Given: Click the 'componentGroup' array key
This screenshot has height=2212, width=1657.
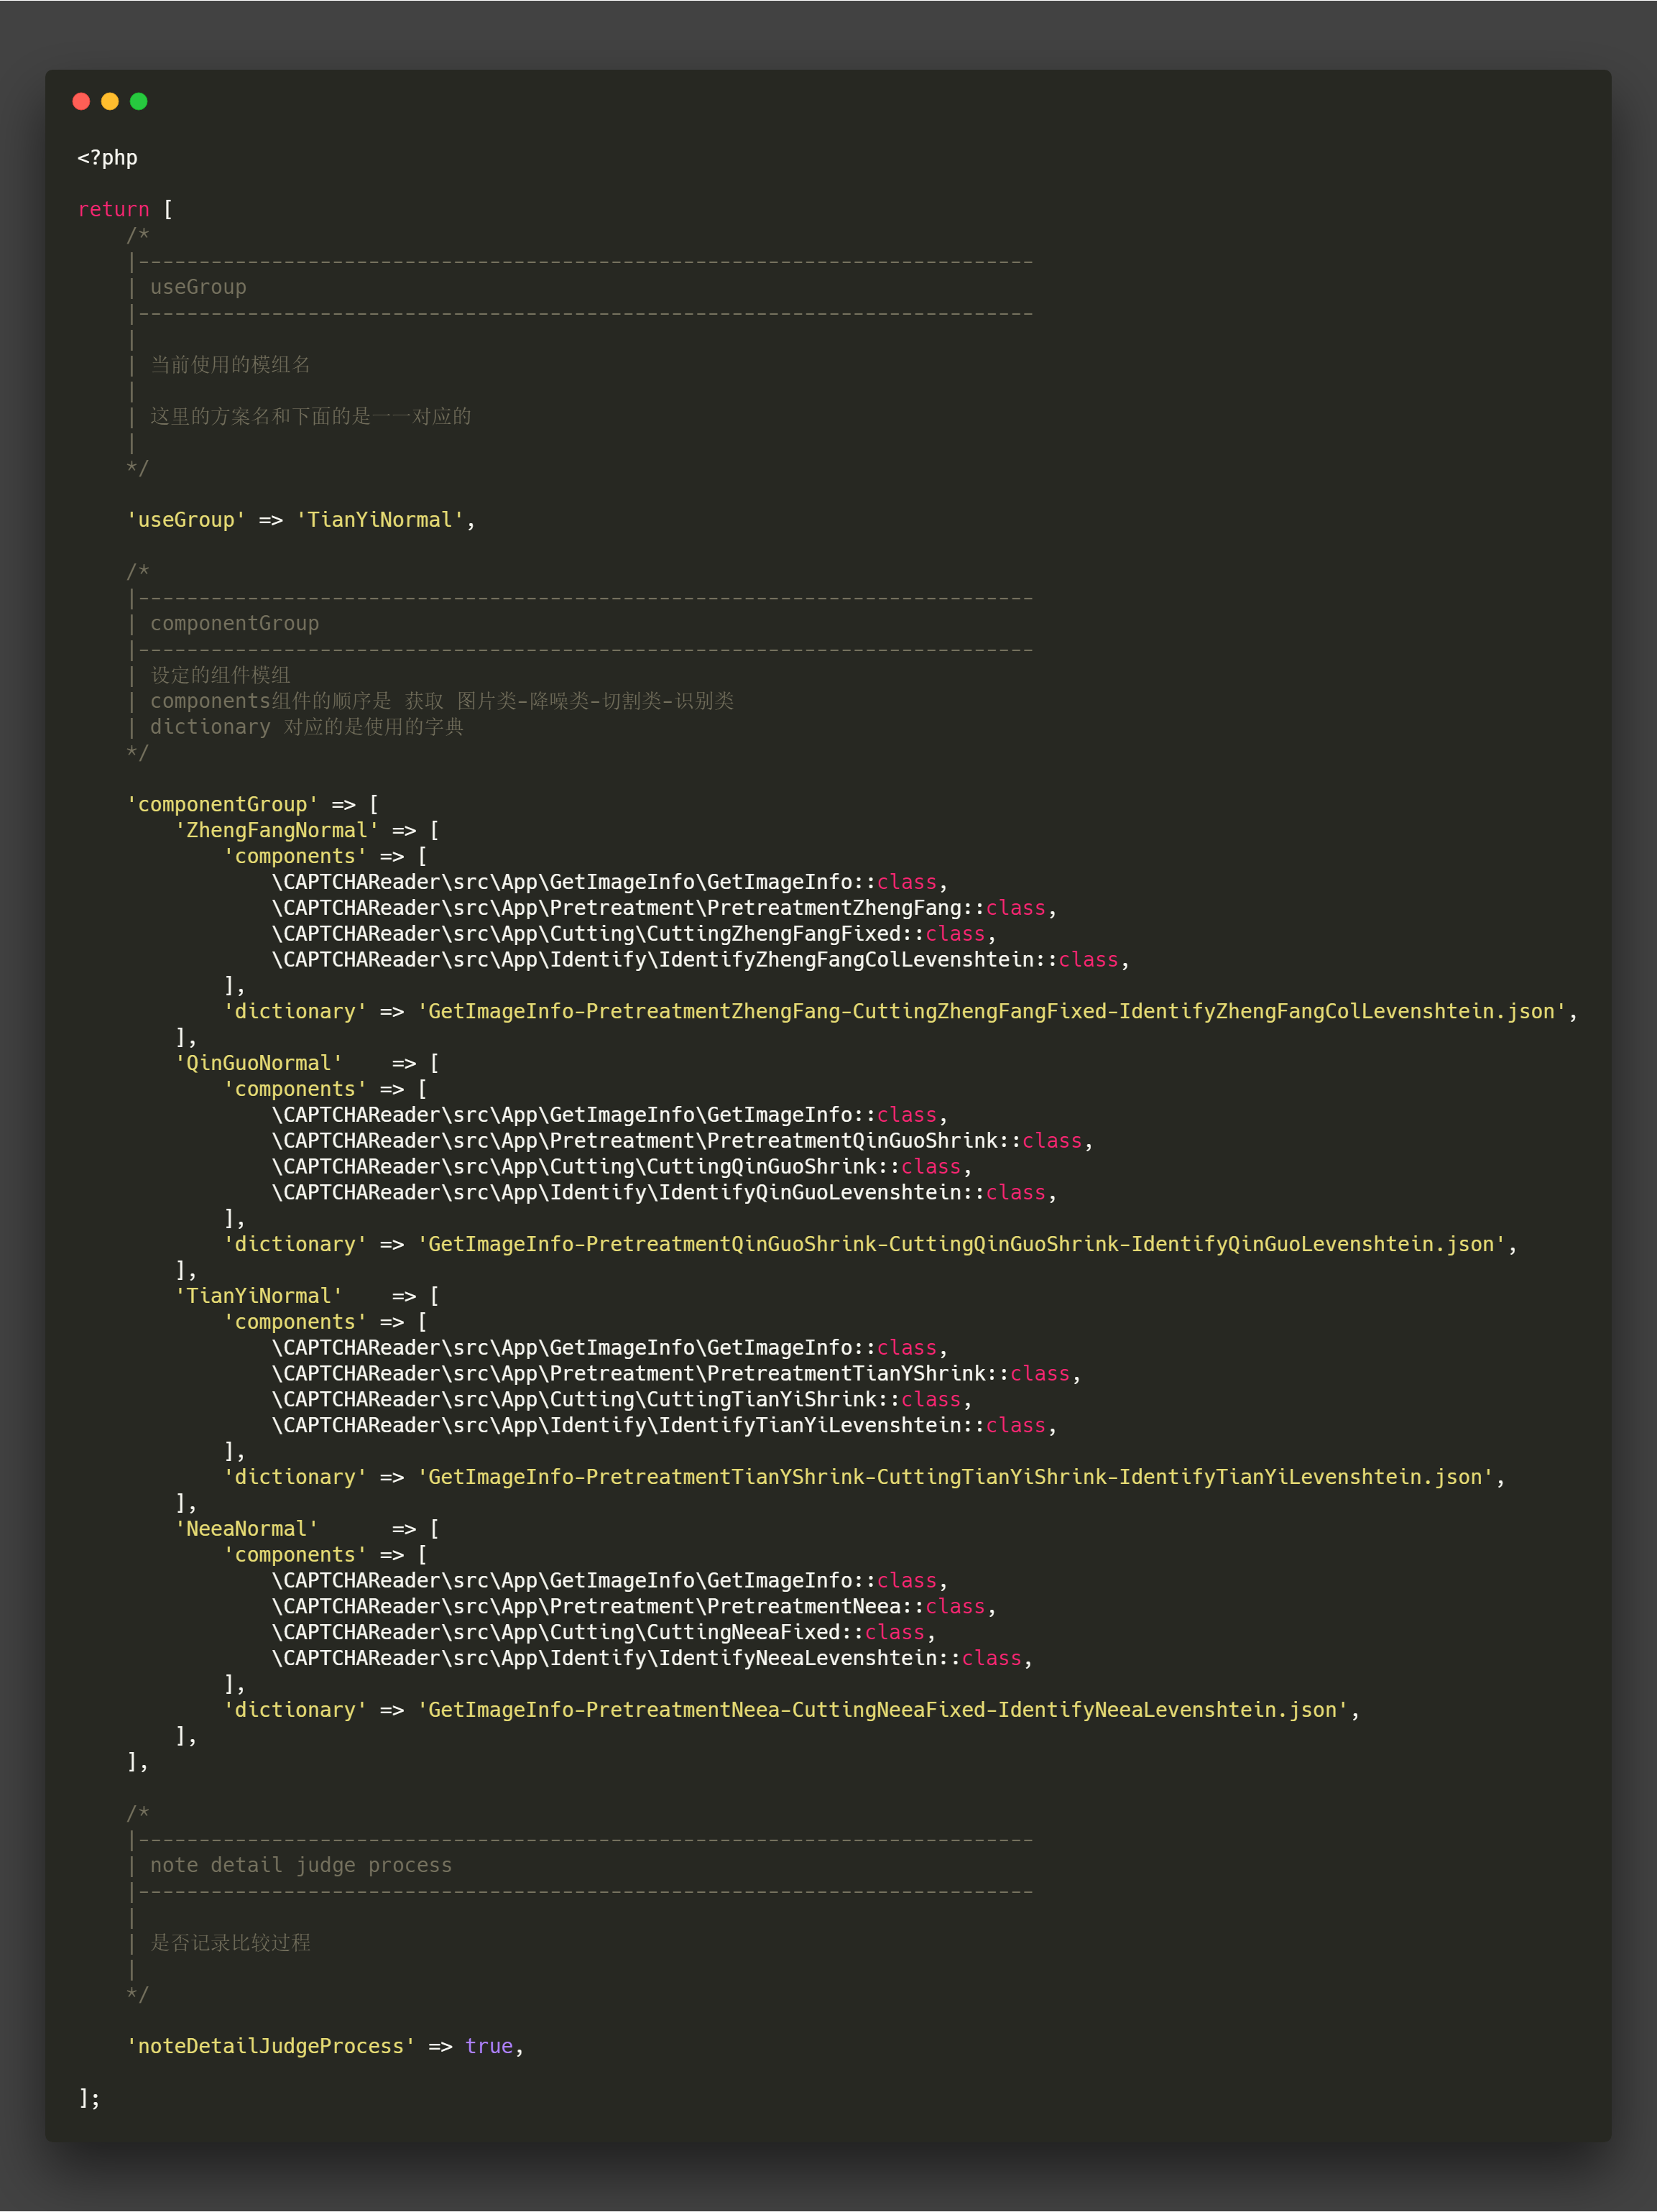Looking at the screenshot, I should [222, 804].
